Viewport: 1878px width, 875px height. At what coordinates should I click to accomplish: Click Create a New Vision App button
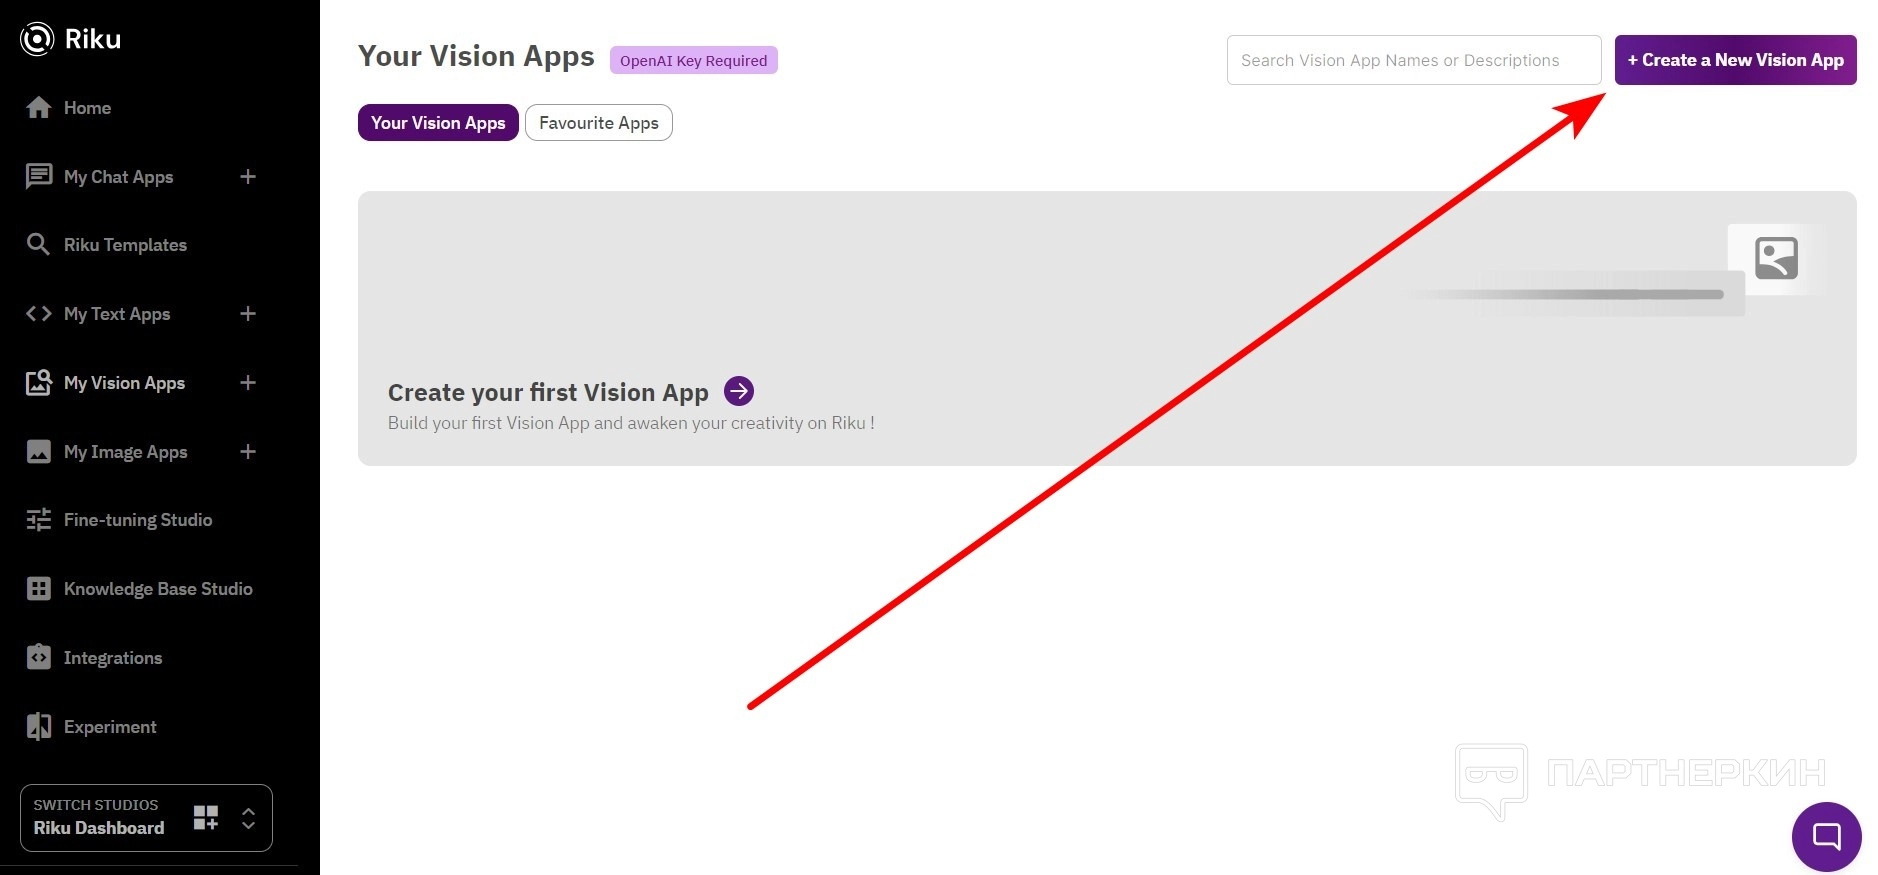1735,60
